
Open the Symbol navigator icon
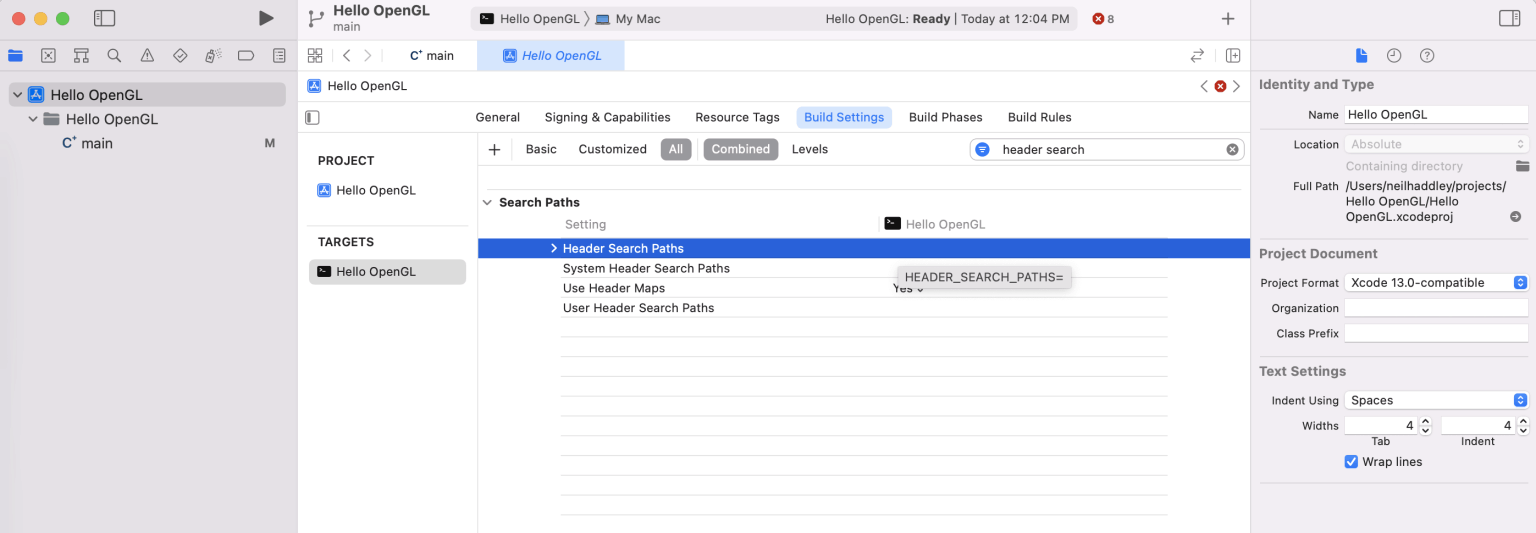81,56
